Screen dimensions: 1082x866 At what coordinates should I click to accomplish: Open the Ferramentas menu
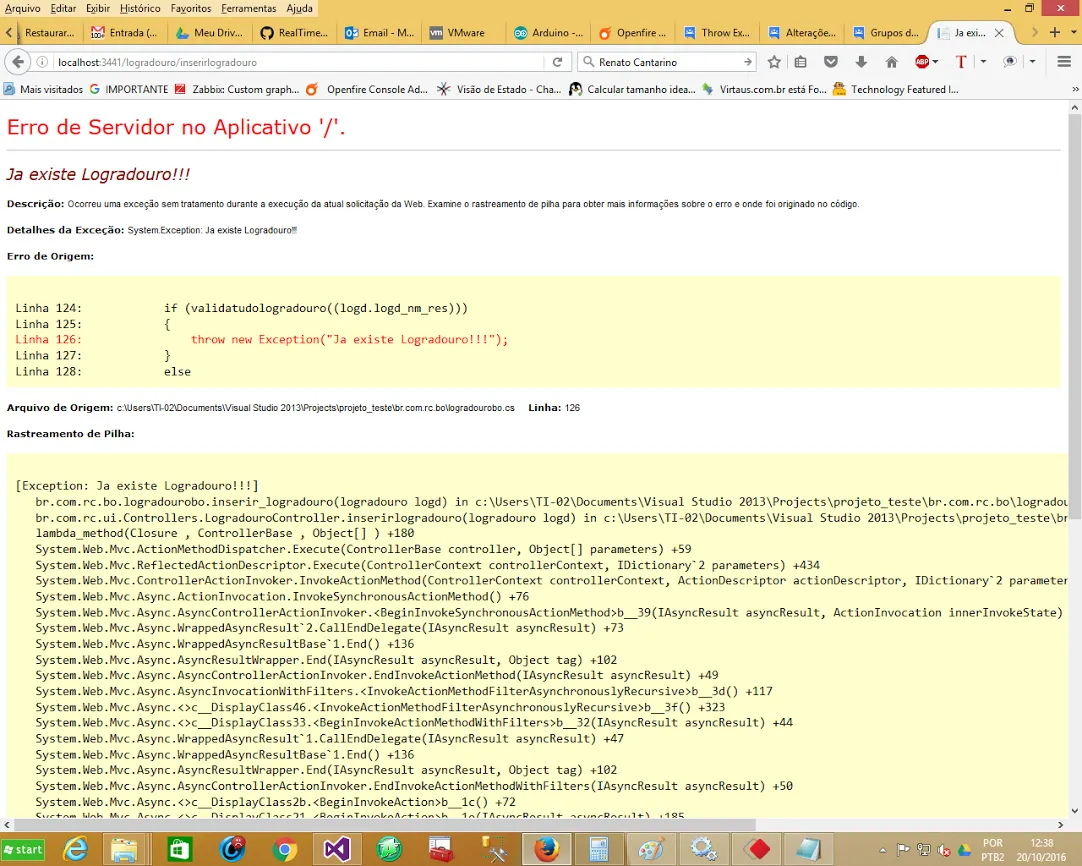[249, 8]
